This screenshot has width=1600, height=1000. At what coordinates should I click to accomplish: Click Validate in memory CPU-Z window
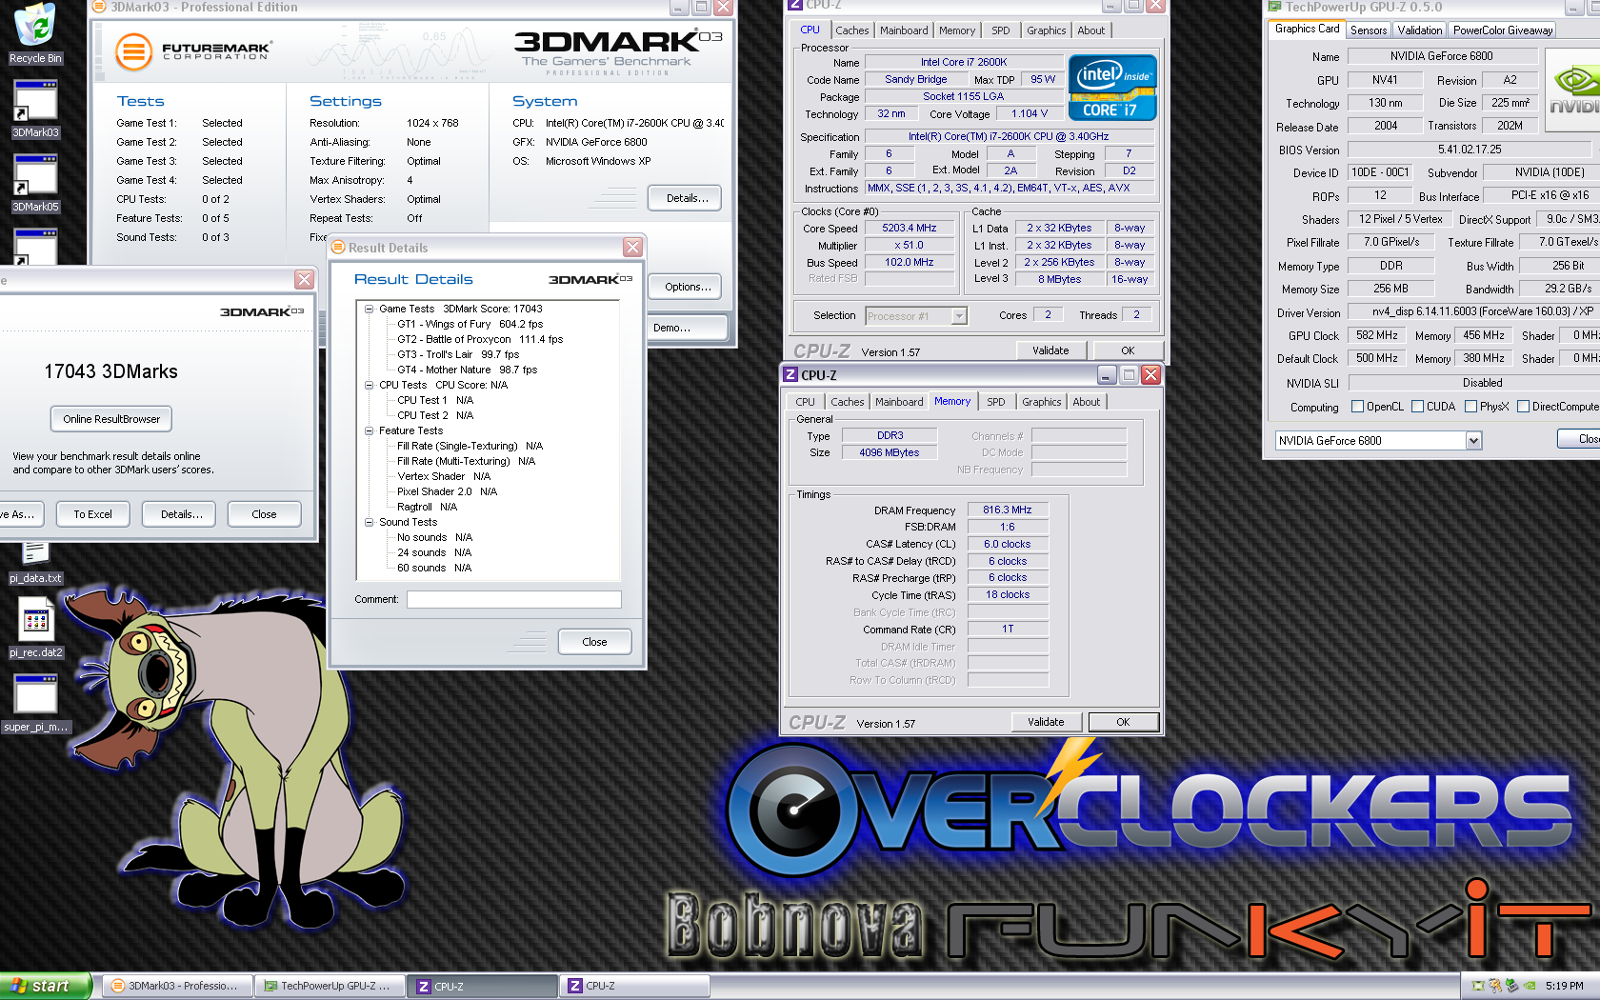1046,722
